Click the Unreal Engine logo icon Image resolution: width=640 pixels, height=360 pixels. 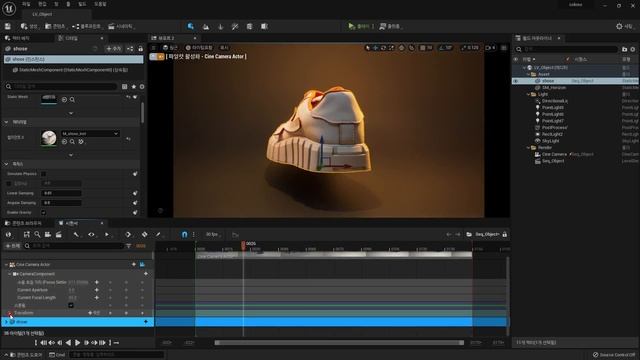pos(9,8)
